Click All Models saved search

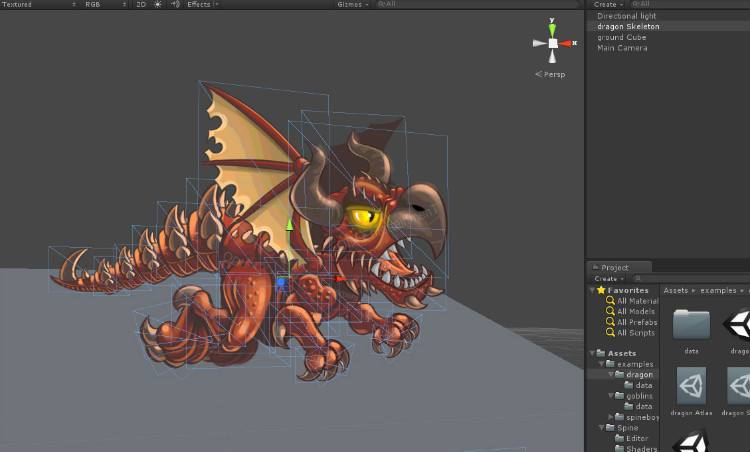pyautogui.click(x=637, y=311)
